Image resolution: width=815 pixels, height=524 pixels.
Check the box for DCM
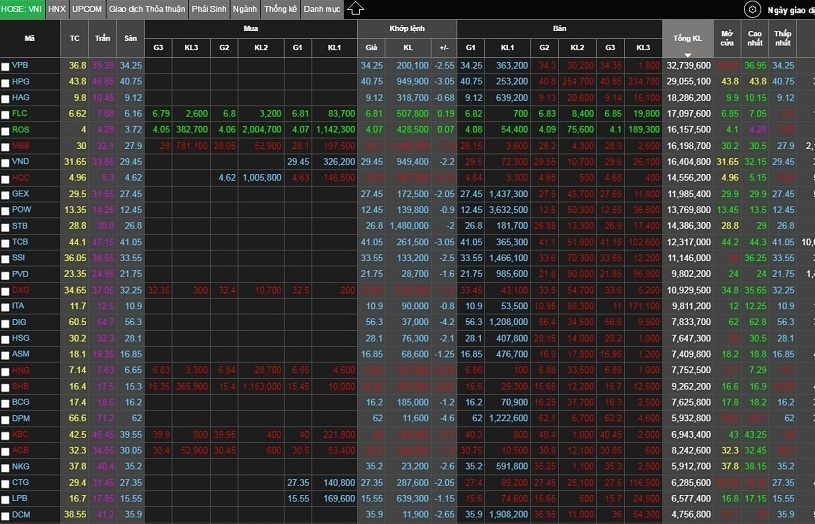[6, 514]
